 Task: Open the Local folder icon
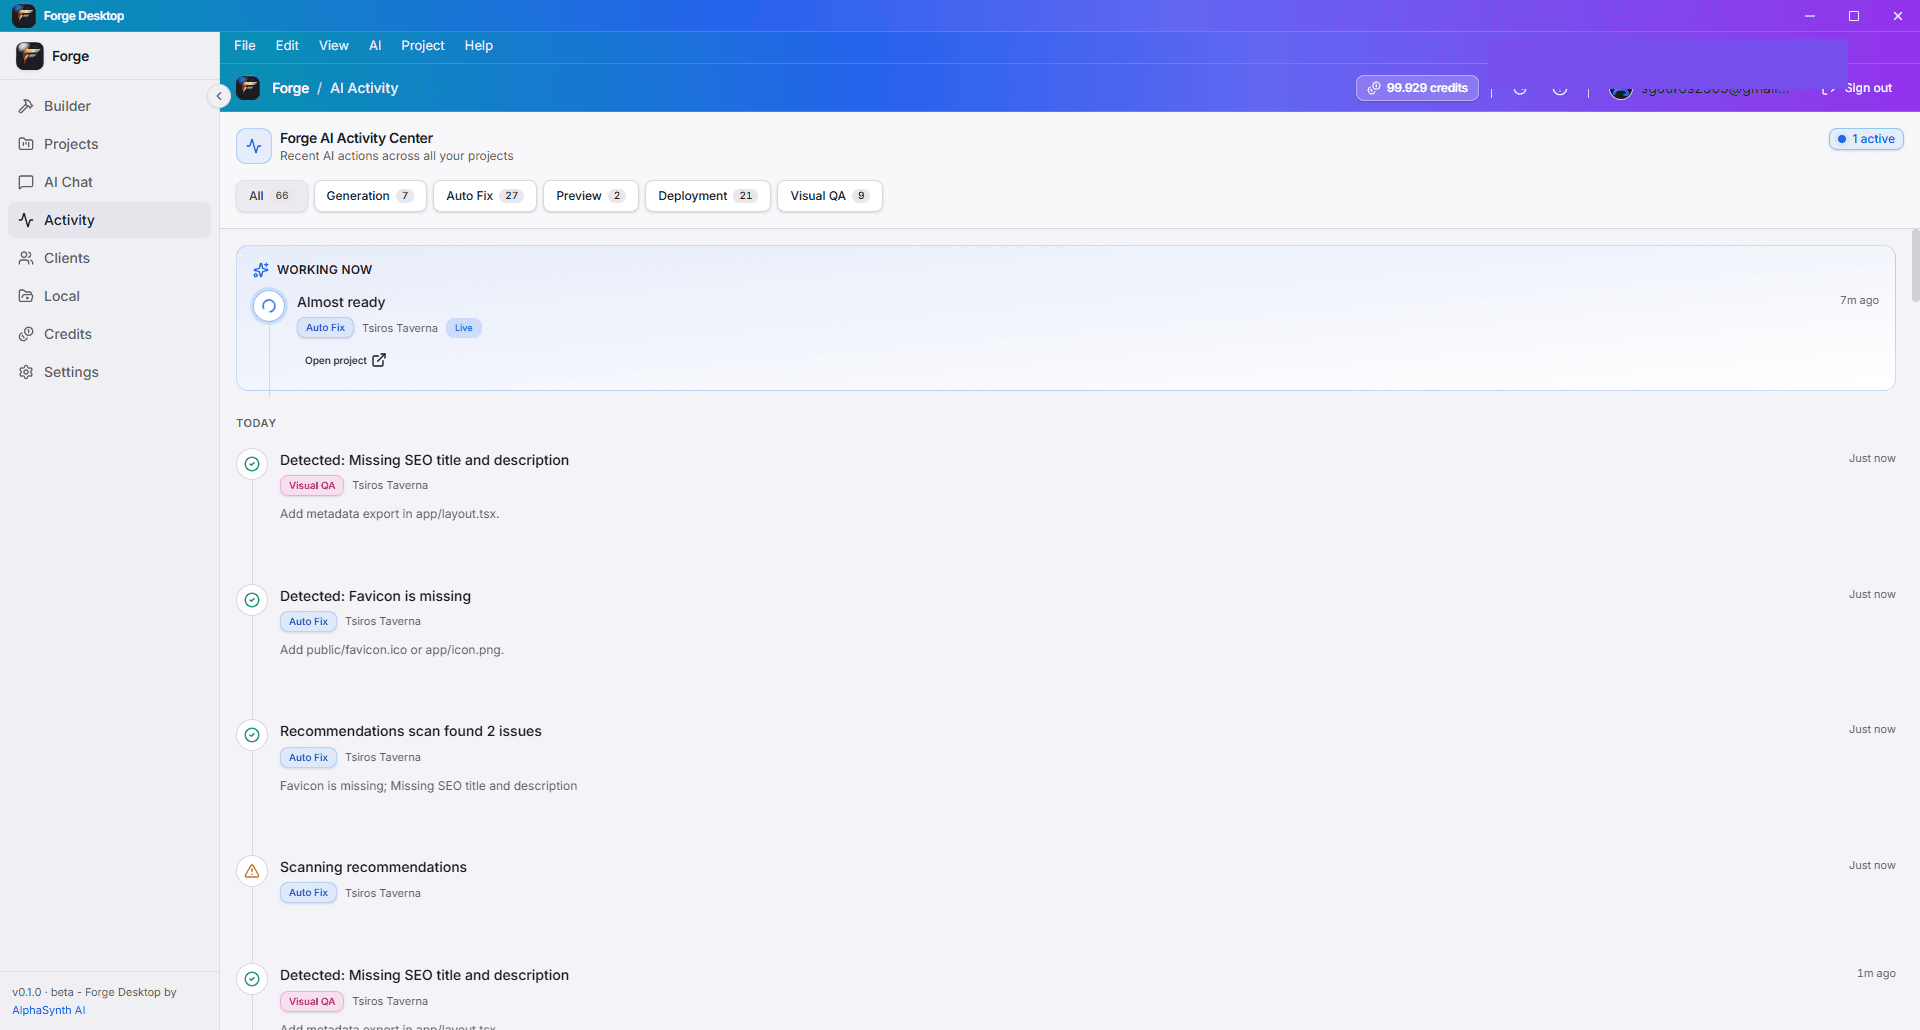[26, 296]
